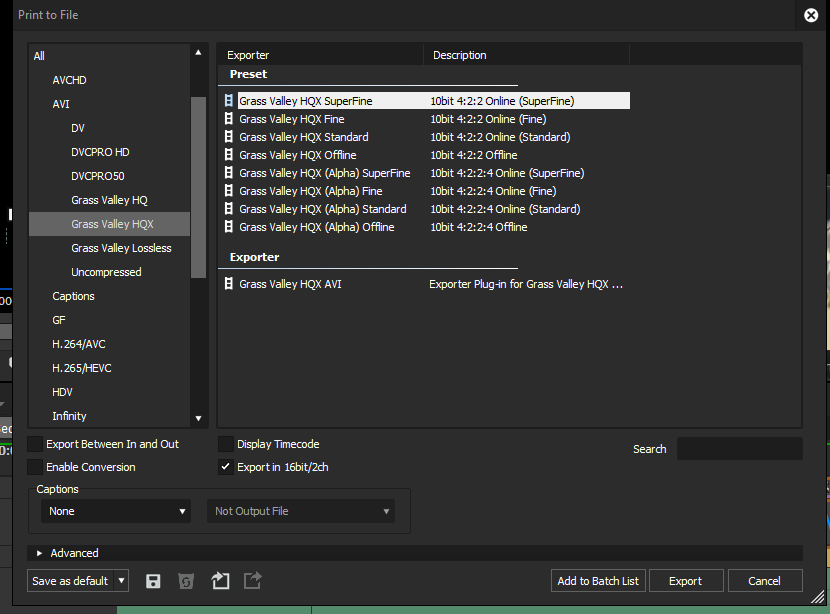830x614 pixels.
Task: Select the HDV category
Action: pos(62,392)
